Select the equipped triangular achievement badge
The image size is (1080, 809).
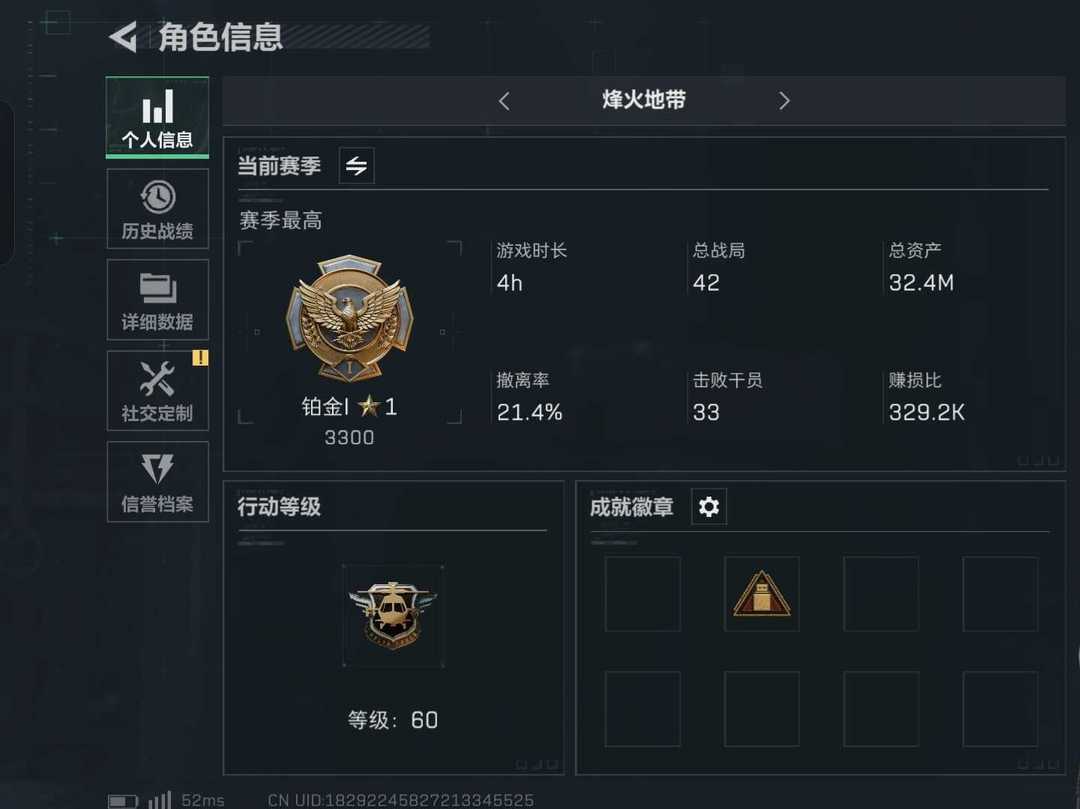click(762, 593)
